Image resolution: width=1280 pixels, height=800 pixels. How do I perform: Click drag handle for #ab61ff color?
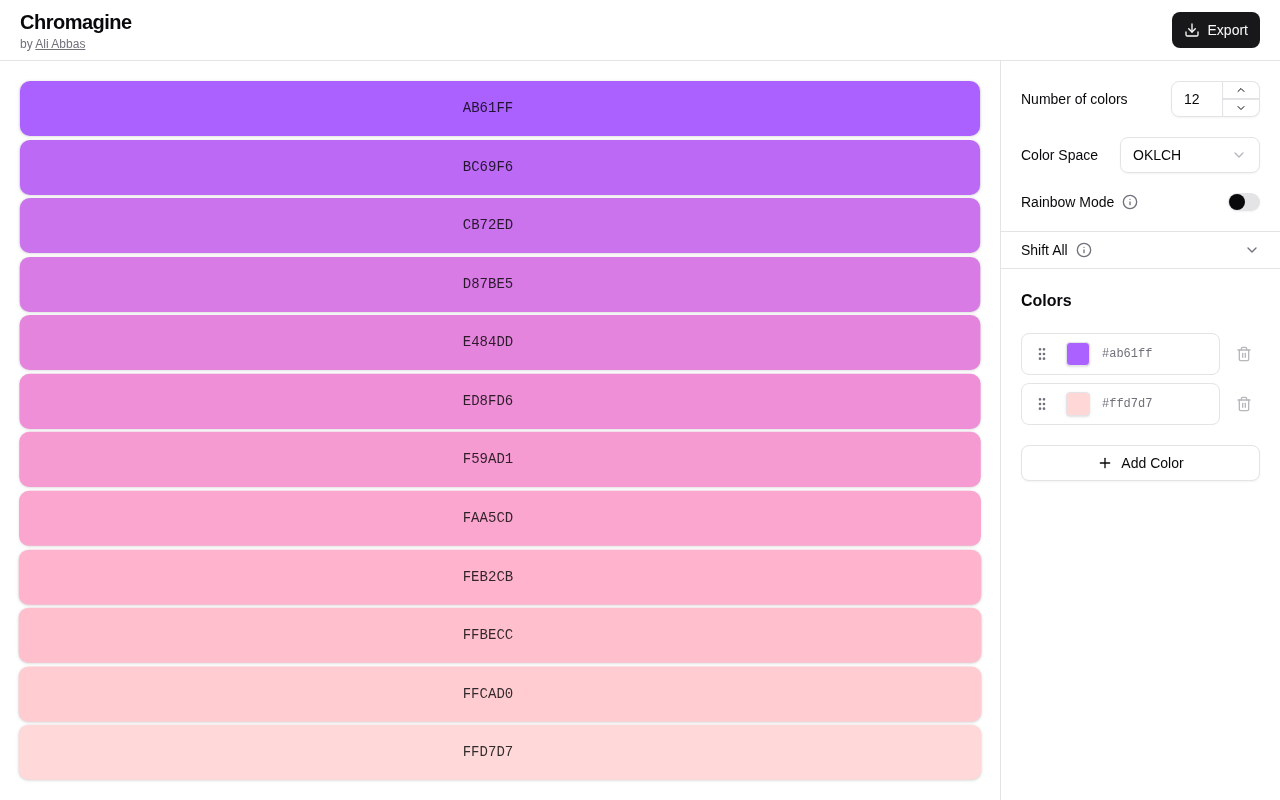[x=1042, y=354]
